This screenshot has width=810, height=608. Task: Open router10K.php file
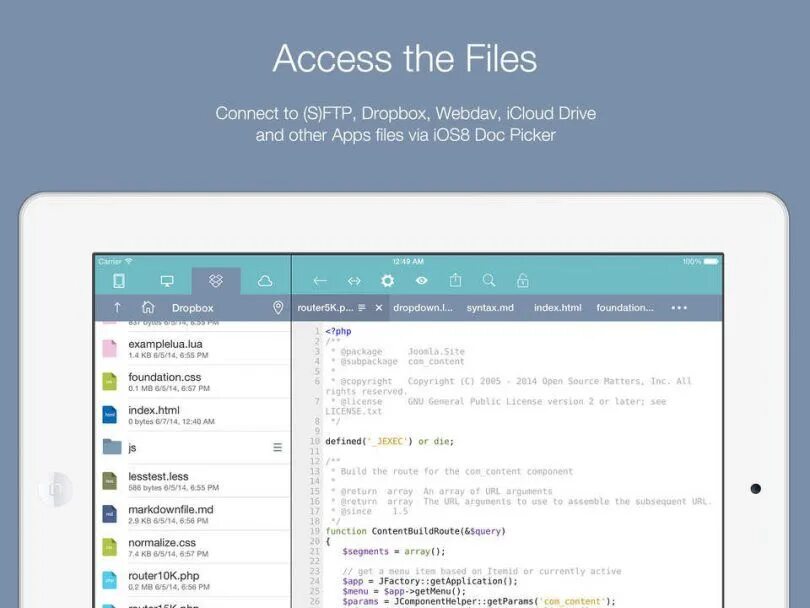pyautogui.click(x=193, y=580)
